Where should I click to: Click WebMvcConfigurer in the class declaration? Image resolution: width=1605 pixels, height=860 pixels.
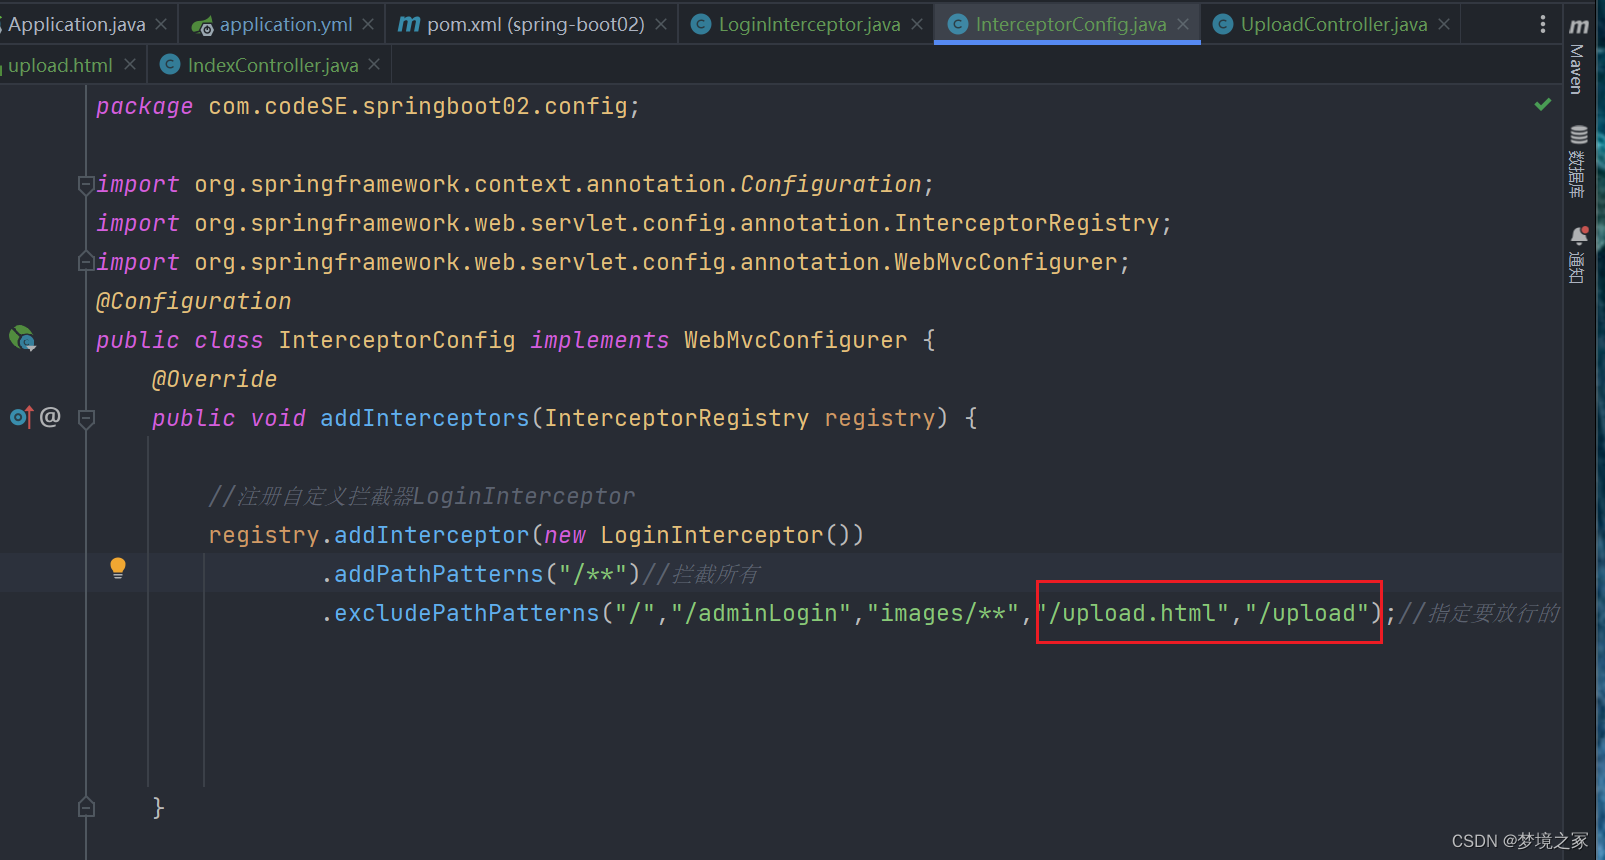(795, 340)
